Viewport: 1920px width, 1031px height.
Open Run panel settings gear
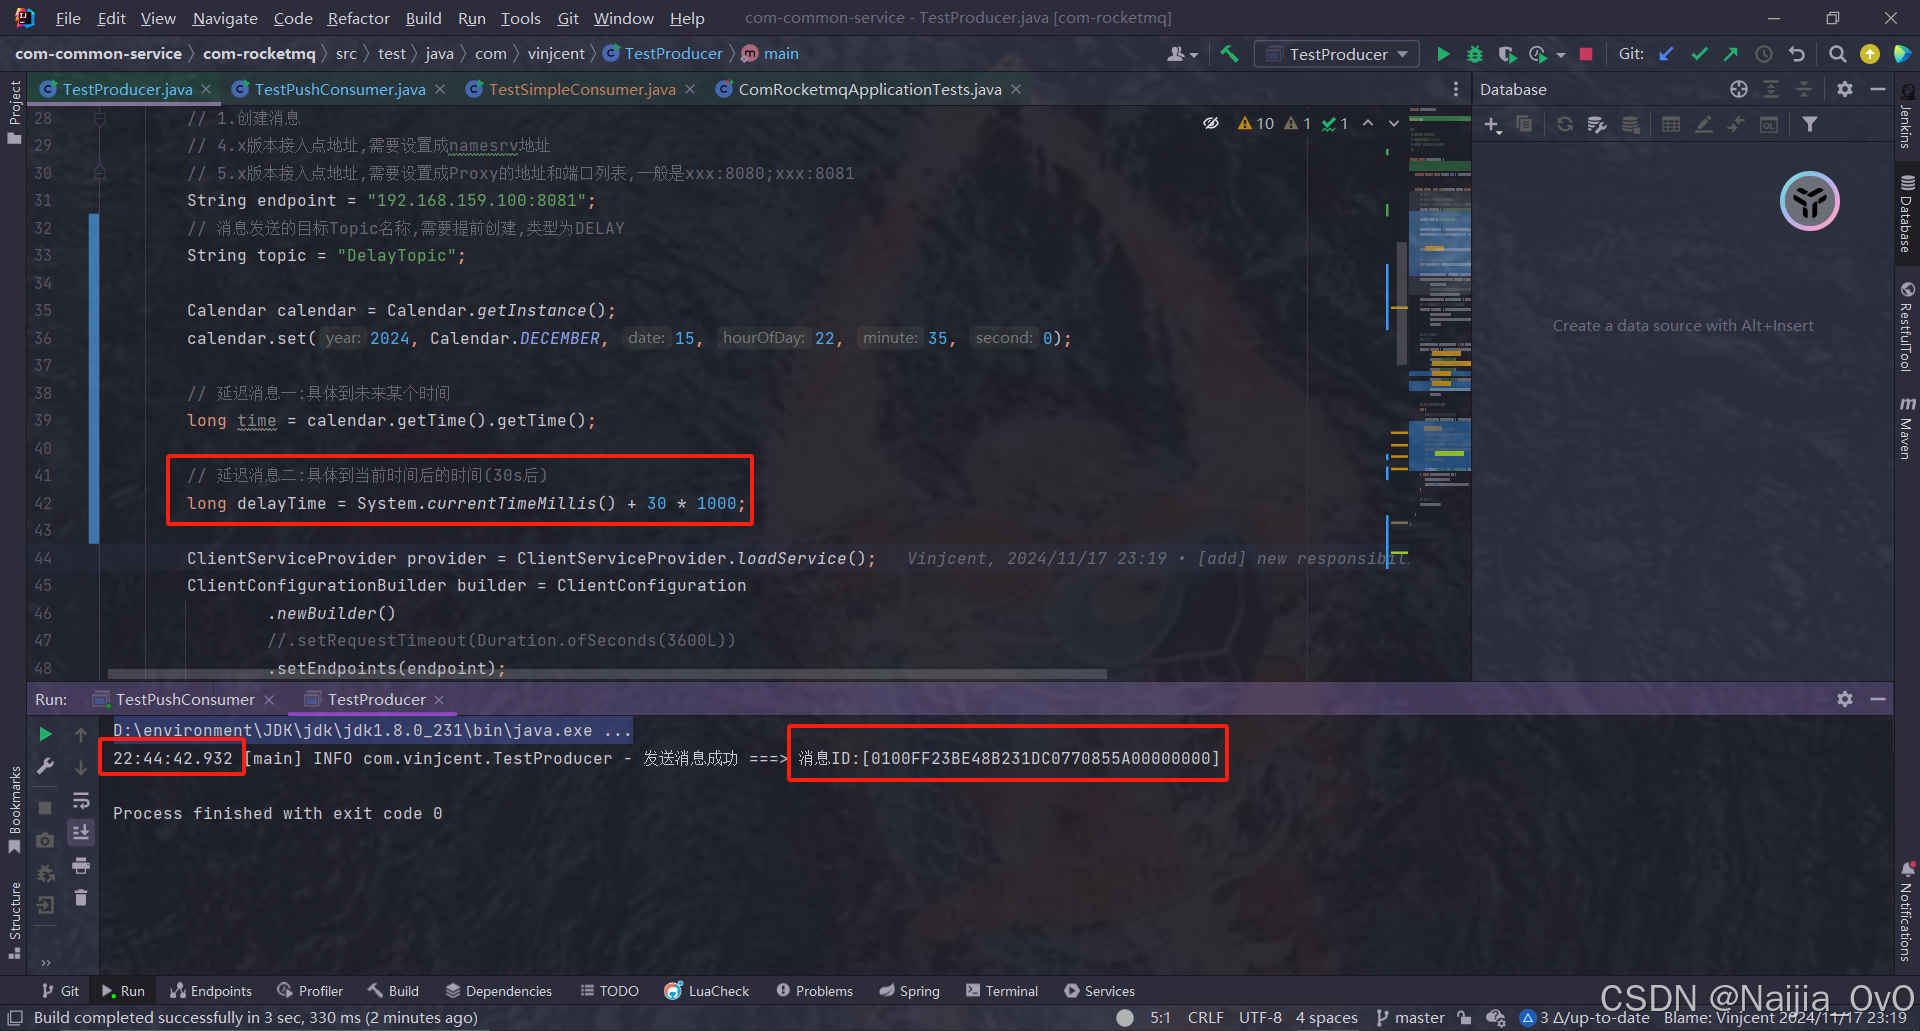(1845, 699)
